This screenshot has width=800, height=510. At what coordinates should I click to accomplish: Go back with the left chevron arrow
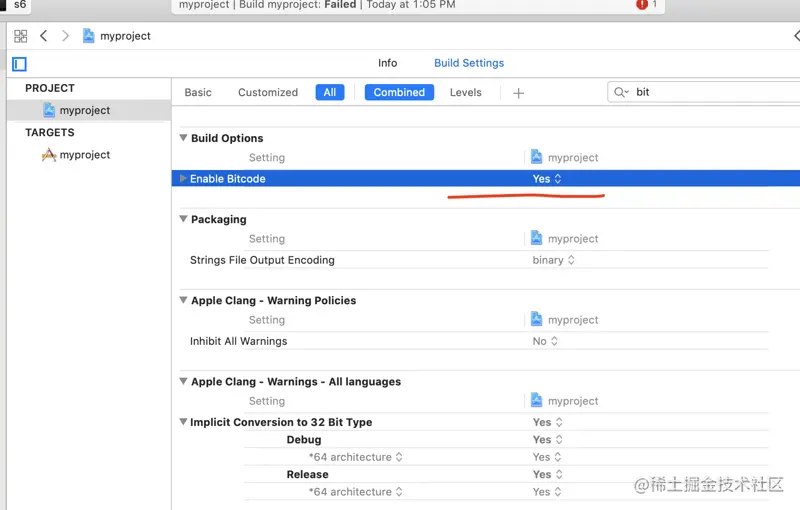click(x=44, y=36)
